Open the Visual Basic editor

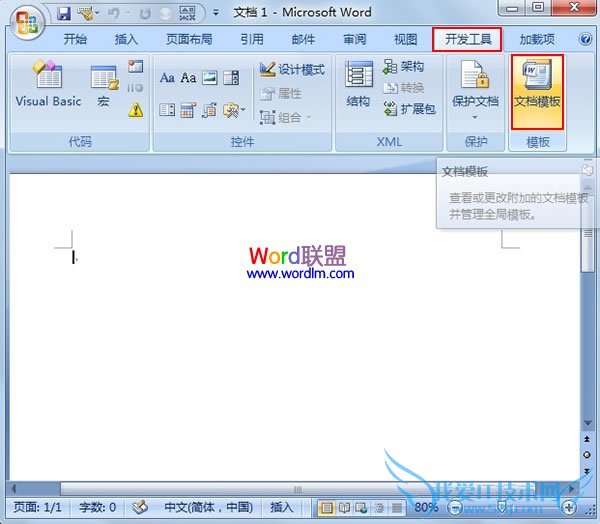pos(48,83)
